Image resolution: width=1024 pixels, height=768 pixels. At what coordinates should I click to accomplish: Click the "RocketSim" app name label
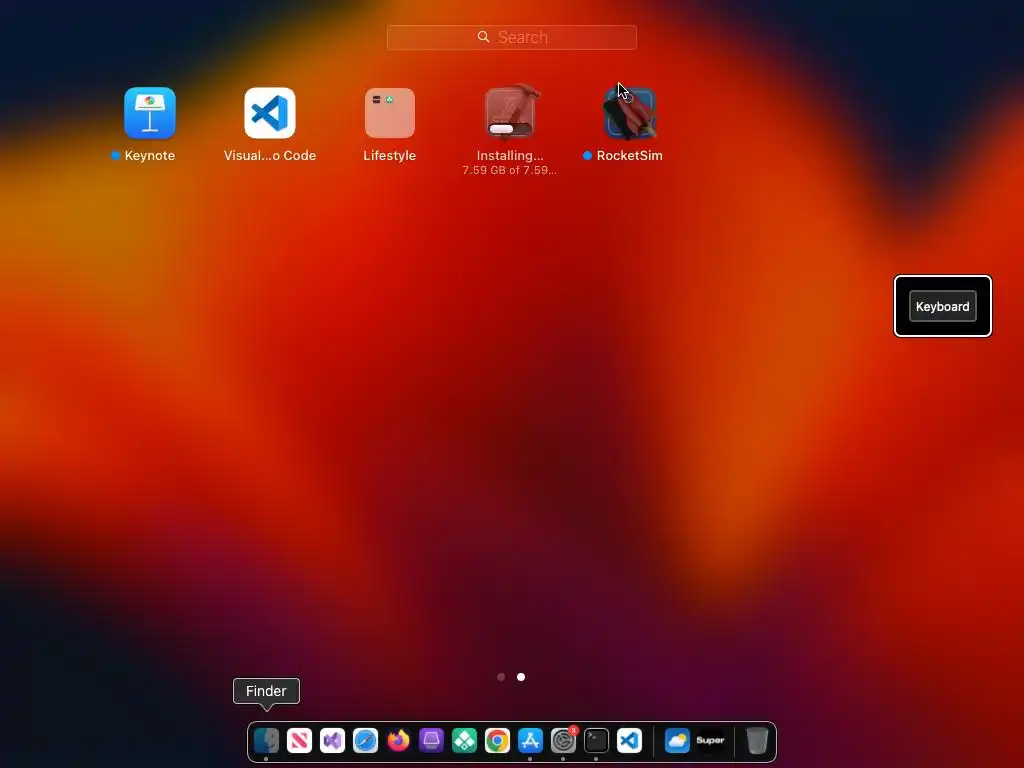pos(630,155)
